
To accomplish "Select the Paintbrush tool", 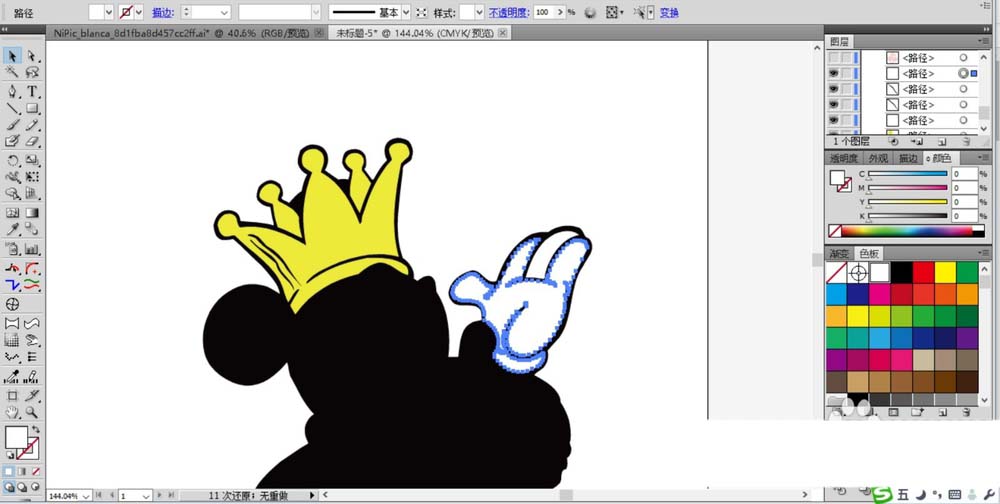I will click(x=12, y=125).
